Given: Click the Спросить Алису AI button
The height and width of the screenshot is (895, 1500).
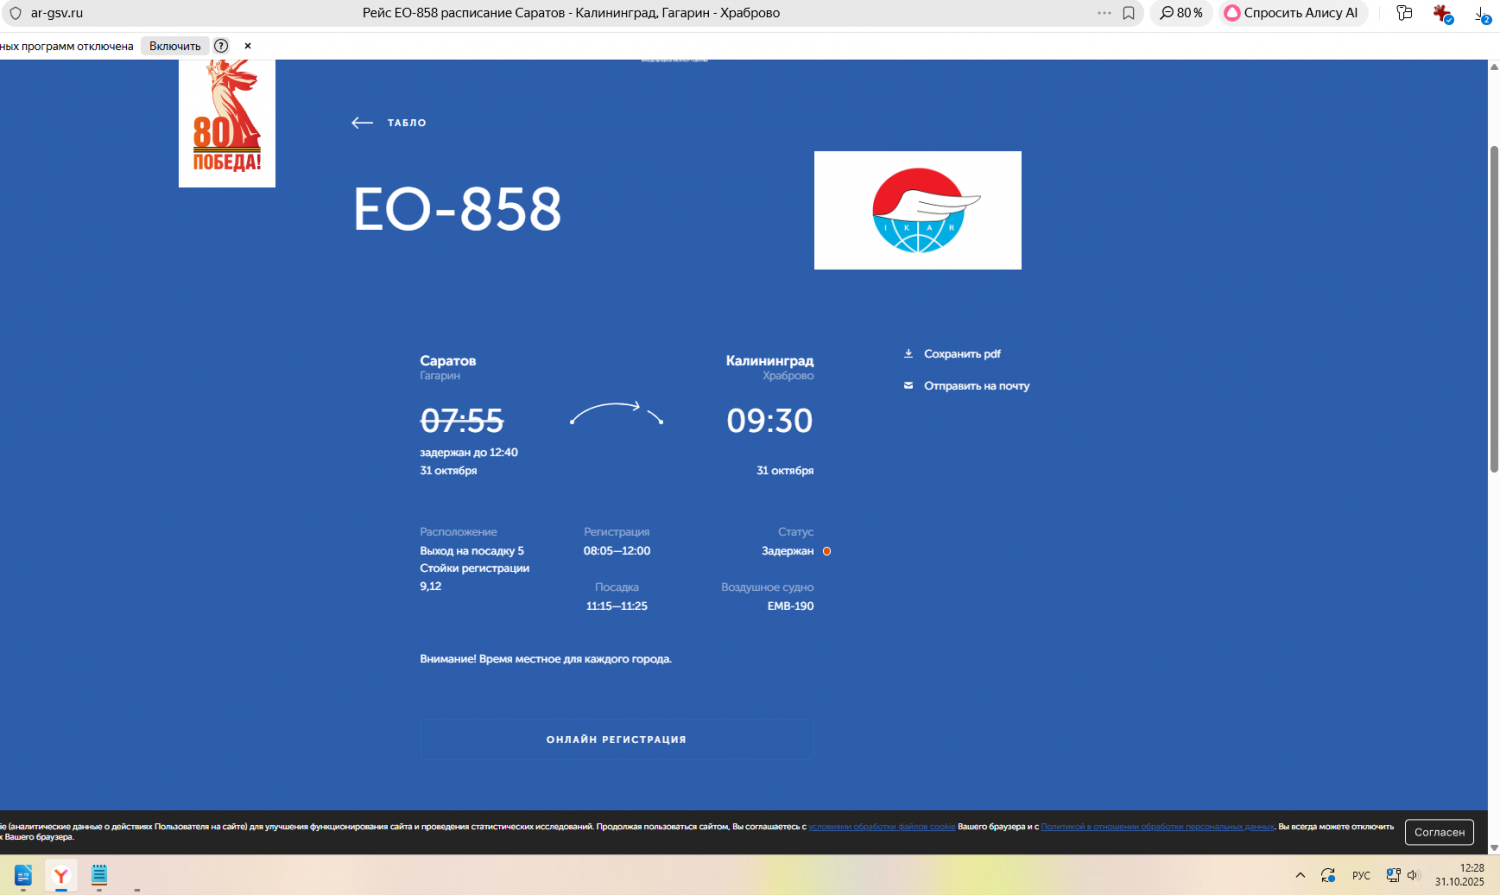Looking at the screenshot, I should click(x=1291, y=13).
